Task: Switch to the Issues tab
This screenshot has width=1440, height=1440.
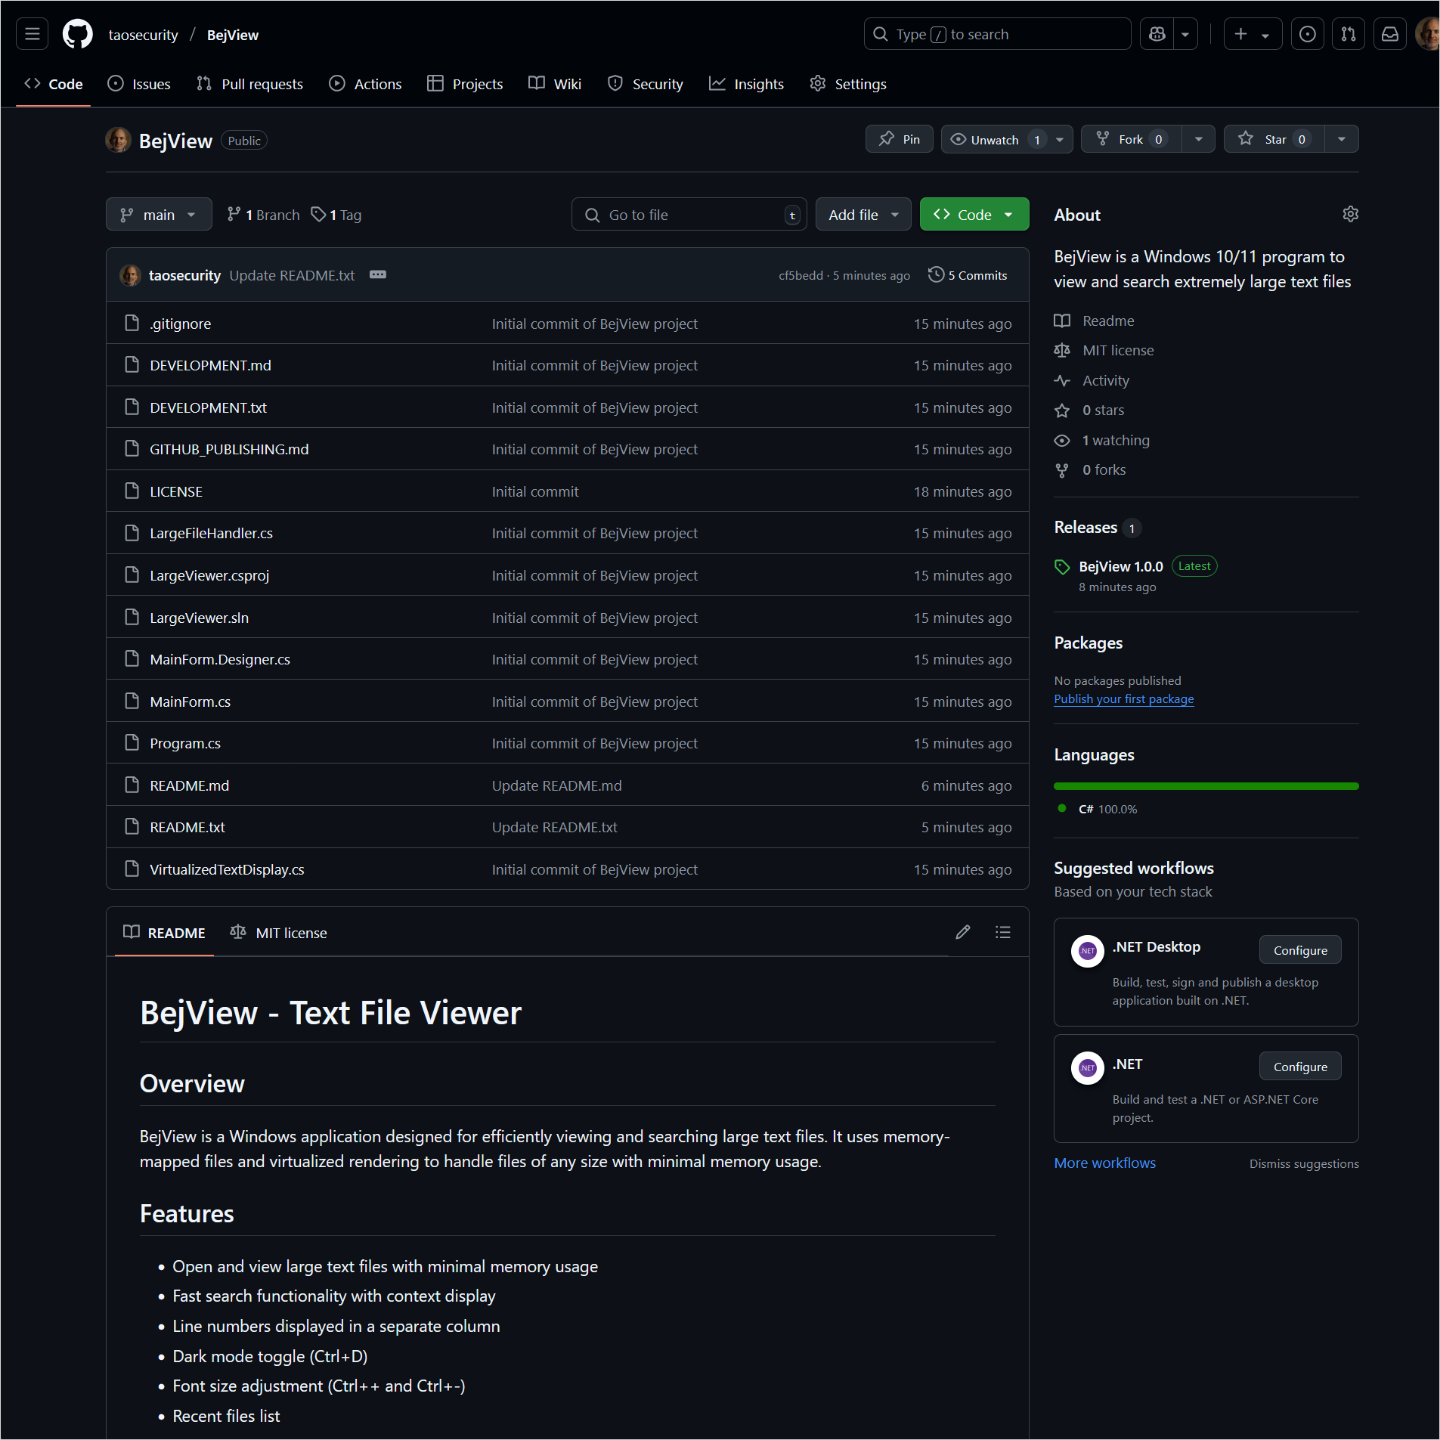Action: pos(139,84)
